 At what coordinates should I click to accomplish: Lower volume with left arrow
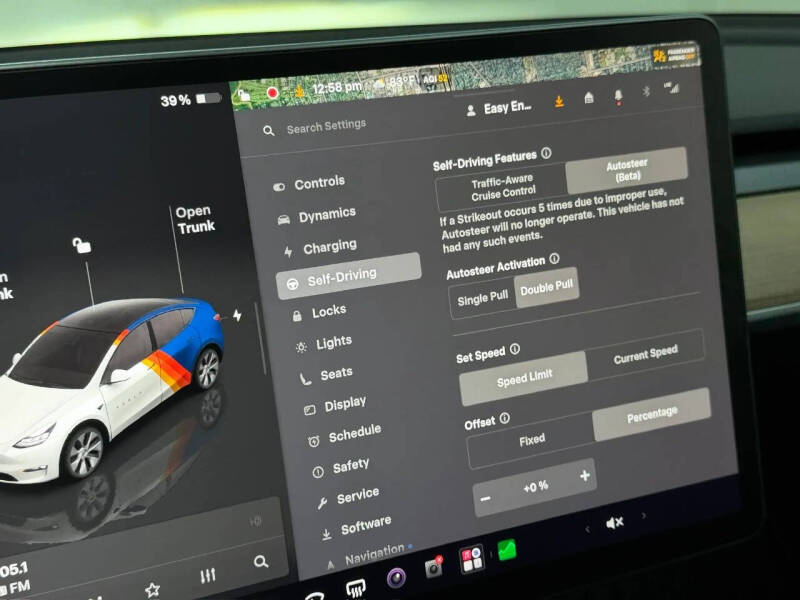(x=587, y=529)
